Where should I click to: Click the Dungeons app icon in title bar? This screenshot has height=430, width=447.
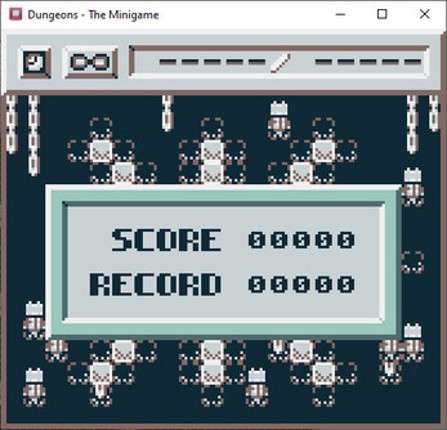click(15, 14)
